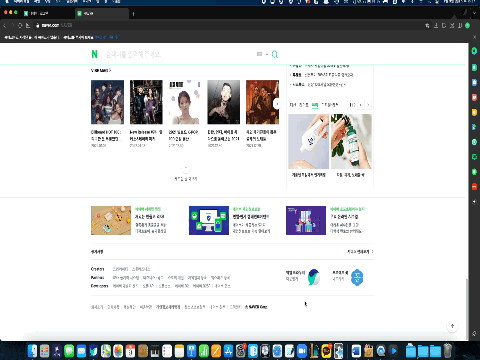Expand the search box dropdown arrow

(267, 54)
